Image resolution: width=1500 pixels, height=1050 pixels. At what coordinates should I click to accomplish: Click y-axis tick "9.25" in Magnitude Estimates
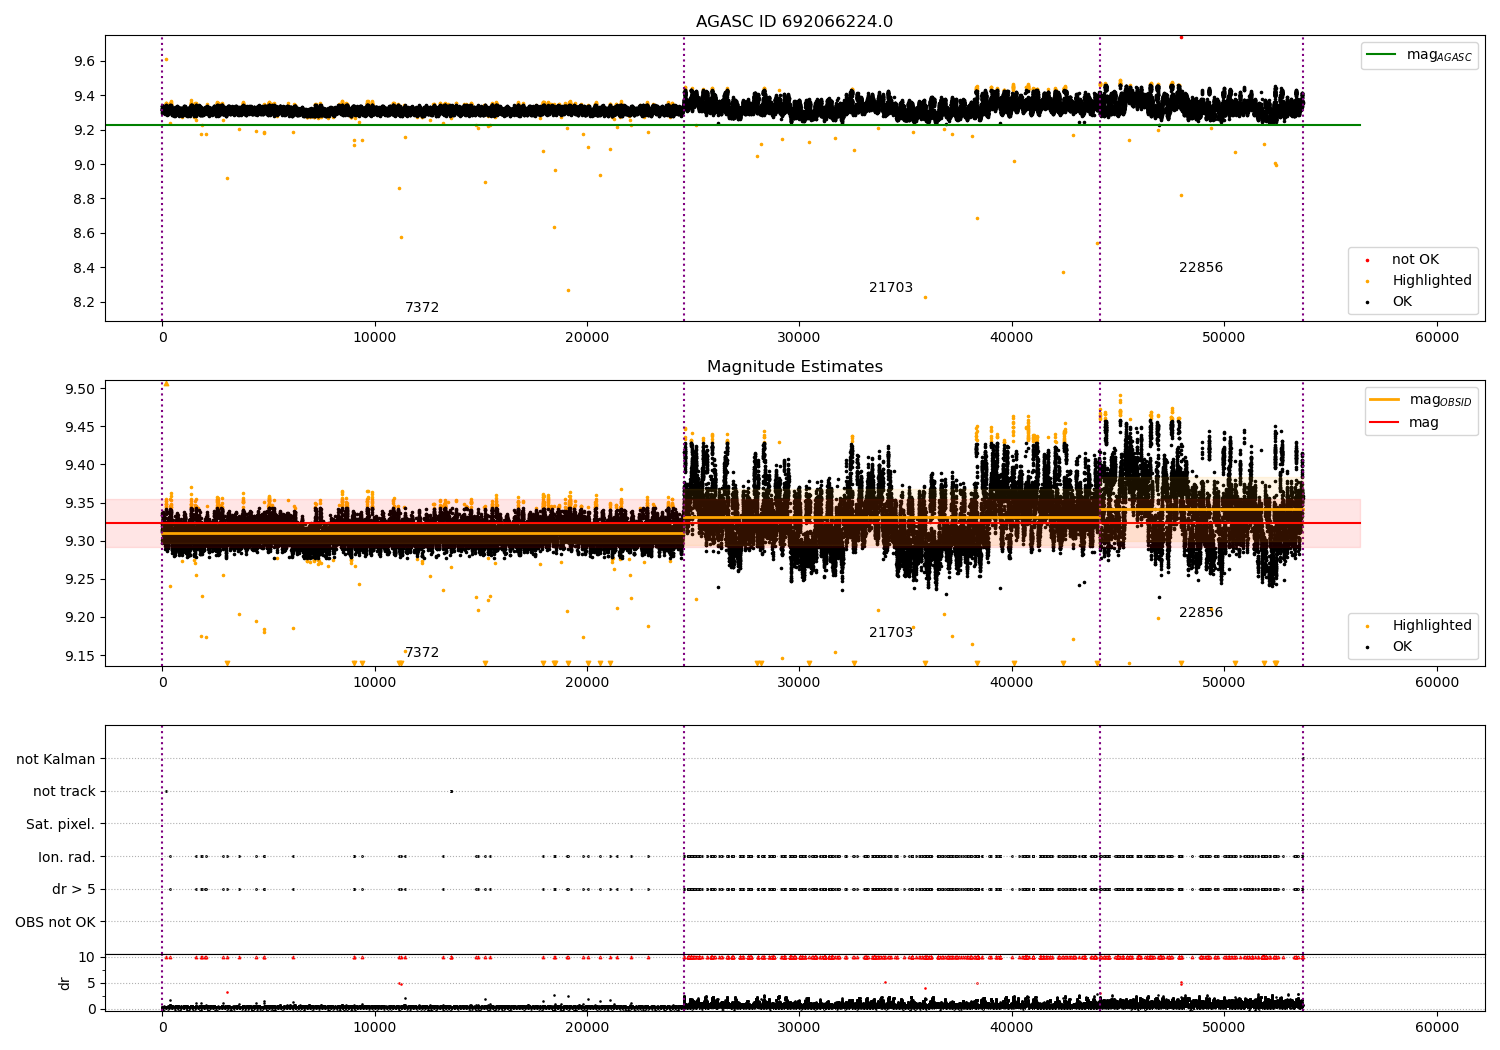(80, 579)
